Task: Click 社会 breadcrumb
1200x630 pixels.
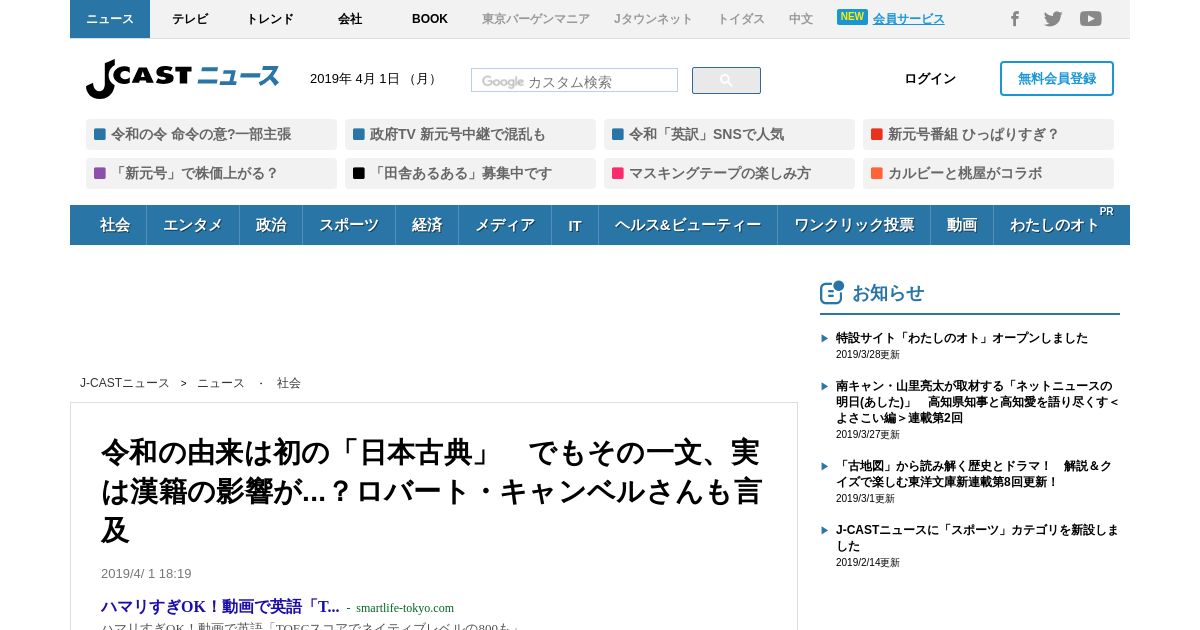Action: point(289,383)
